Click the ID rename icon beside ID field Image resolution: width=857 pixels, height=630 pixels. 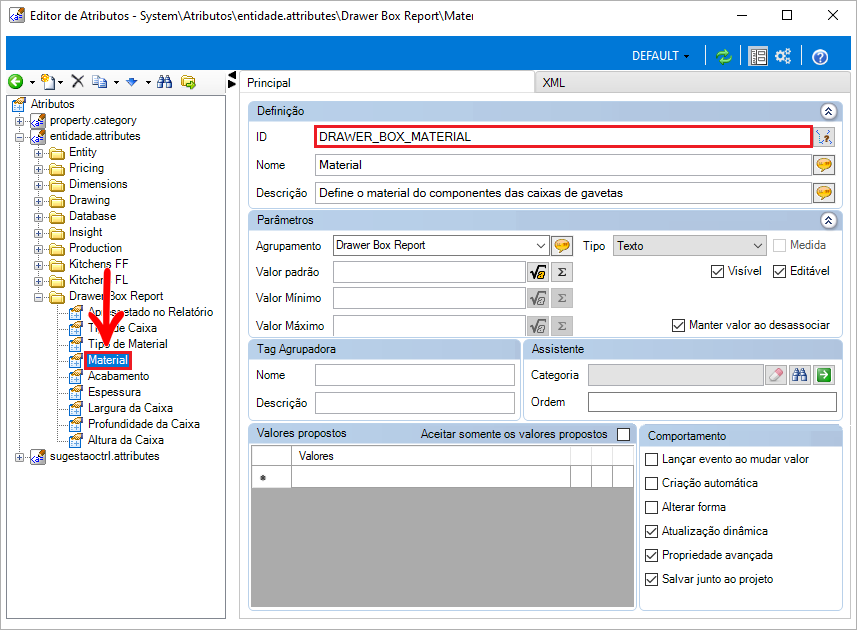(824, 137)
